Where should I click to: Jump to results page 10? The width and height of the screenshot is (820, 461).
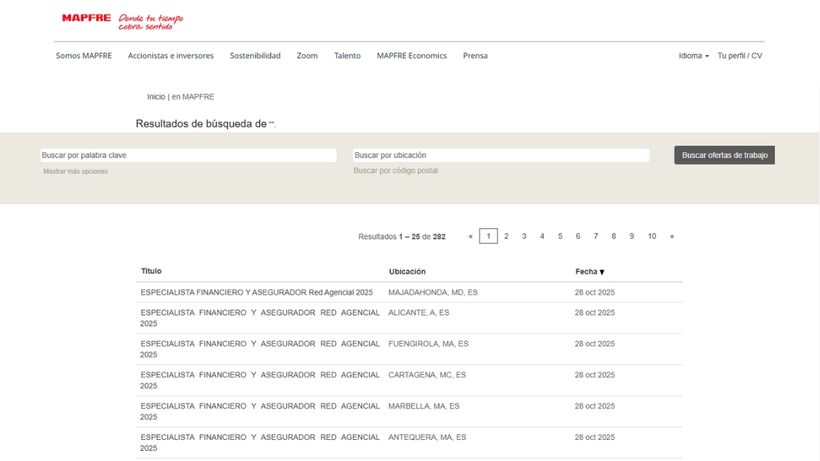pyautogui.click(x=651, y=236)
